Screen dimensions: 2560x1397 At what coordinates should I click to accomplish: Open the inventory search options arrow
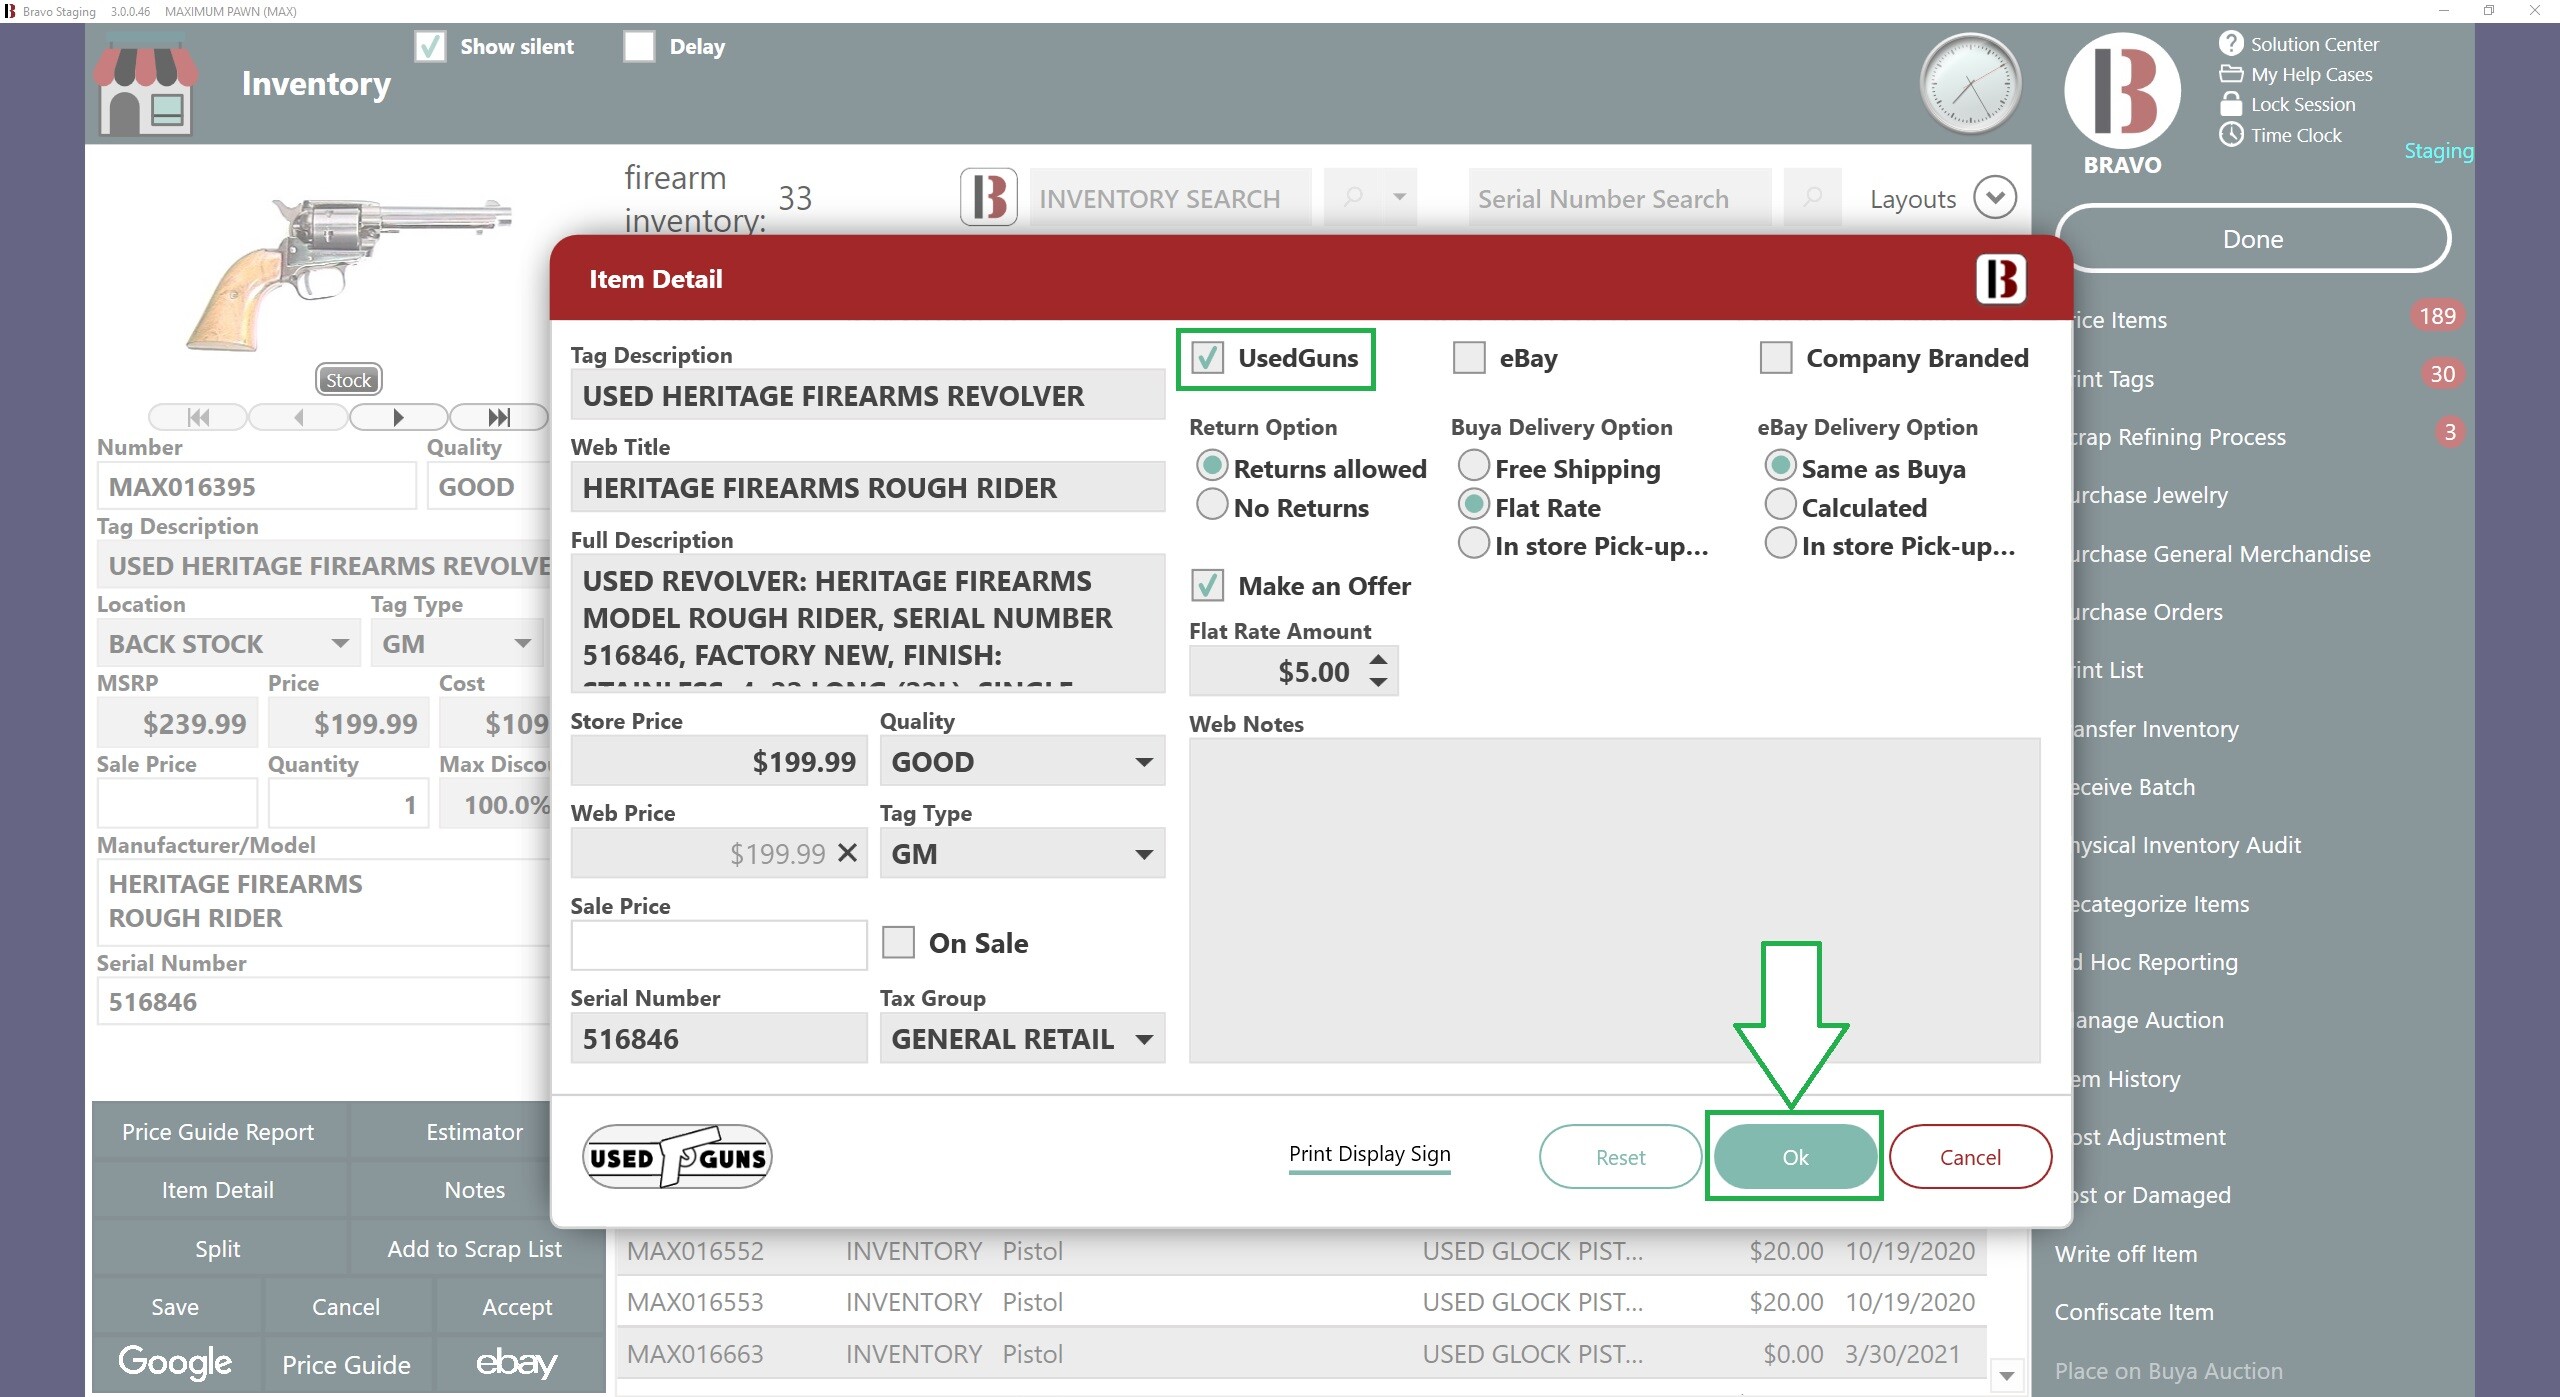click(x=1399, y=197)
